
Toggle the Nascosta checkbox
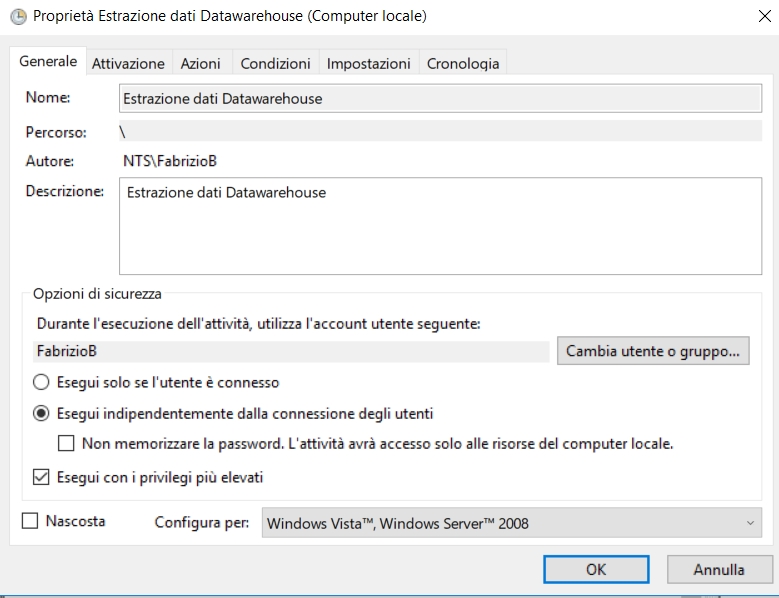coord(30,521)
